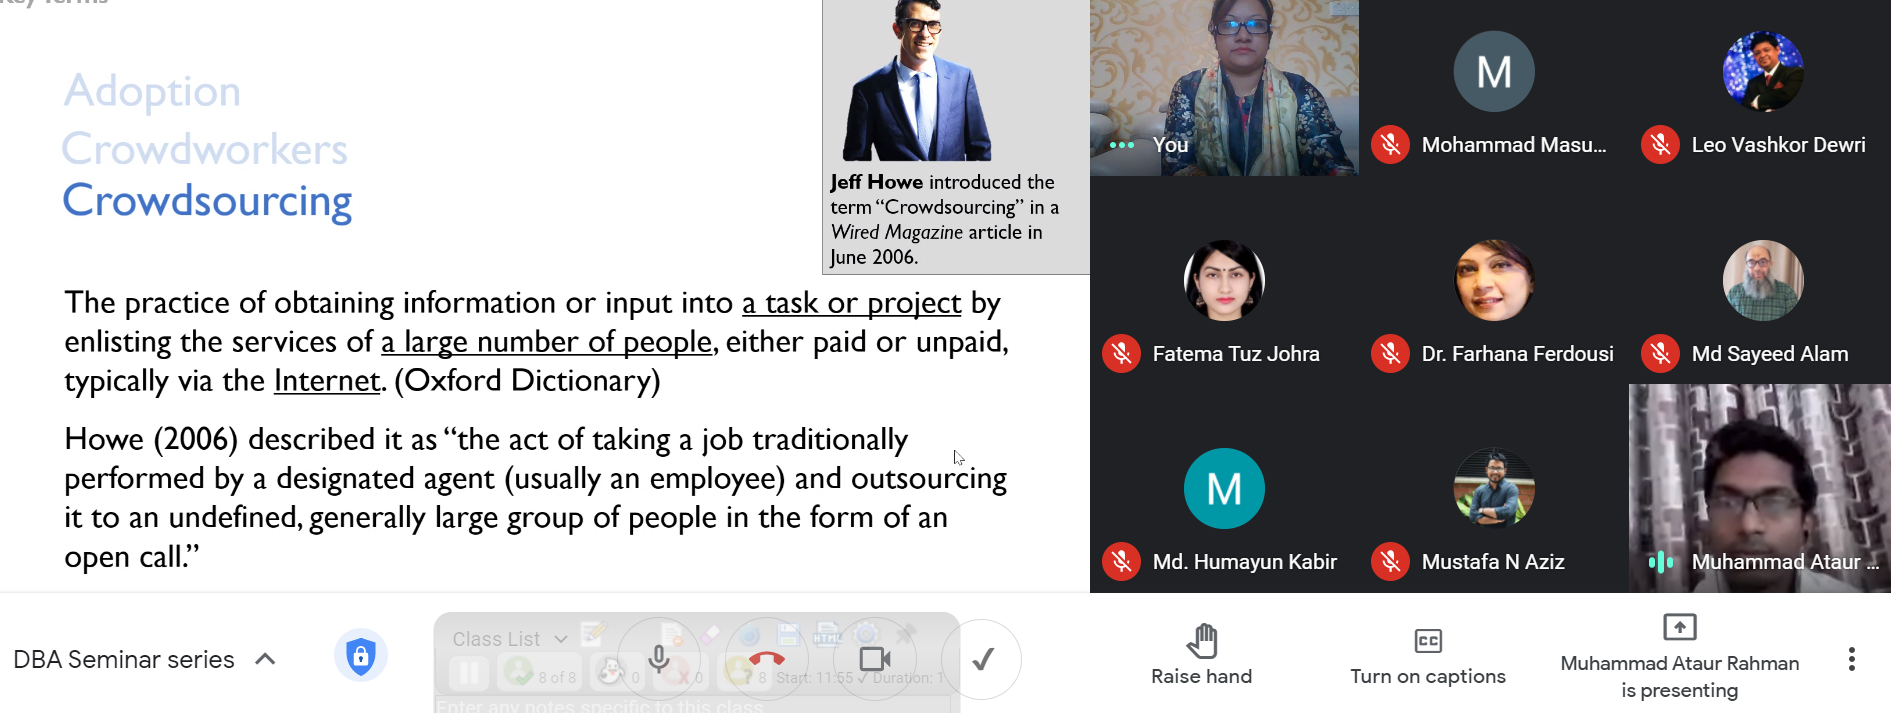Click the attendance checkmark button
This screenshot has width=1891, height=713.
(x=982, y=659)
